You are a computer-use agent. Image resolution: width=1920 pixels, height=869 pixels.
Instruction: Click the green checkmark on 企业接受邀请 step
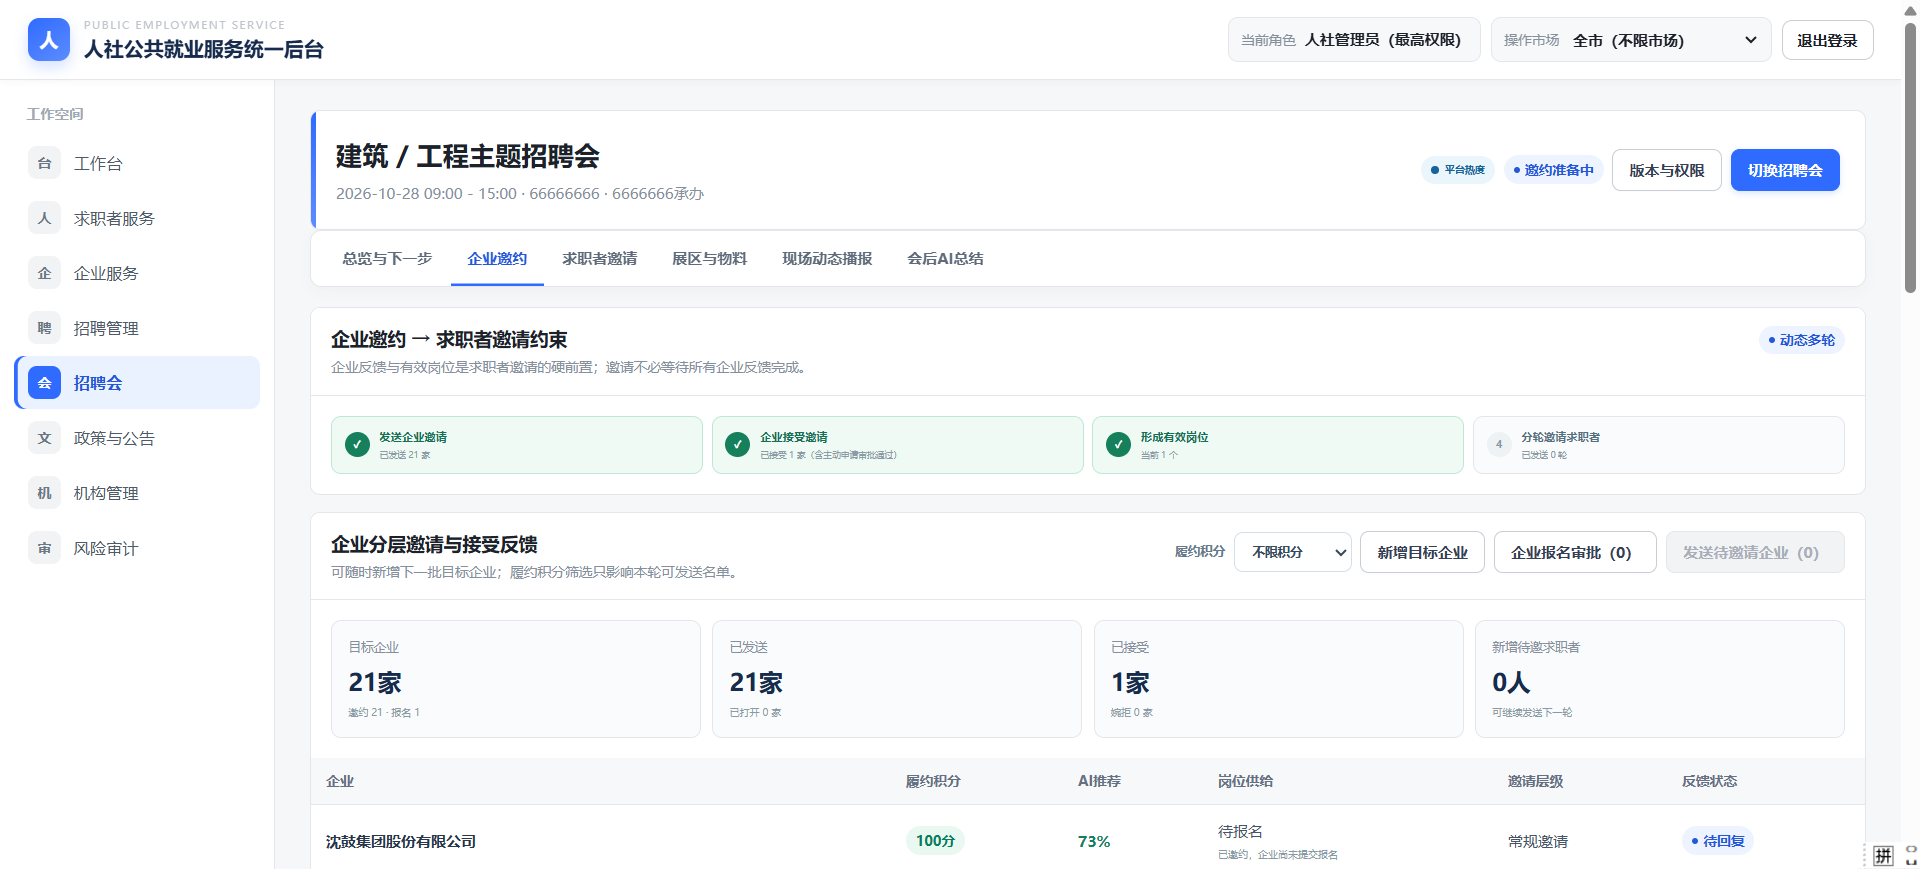(x=738, y=445)
